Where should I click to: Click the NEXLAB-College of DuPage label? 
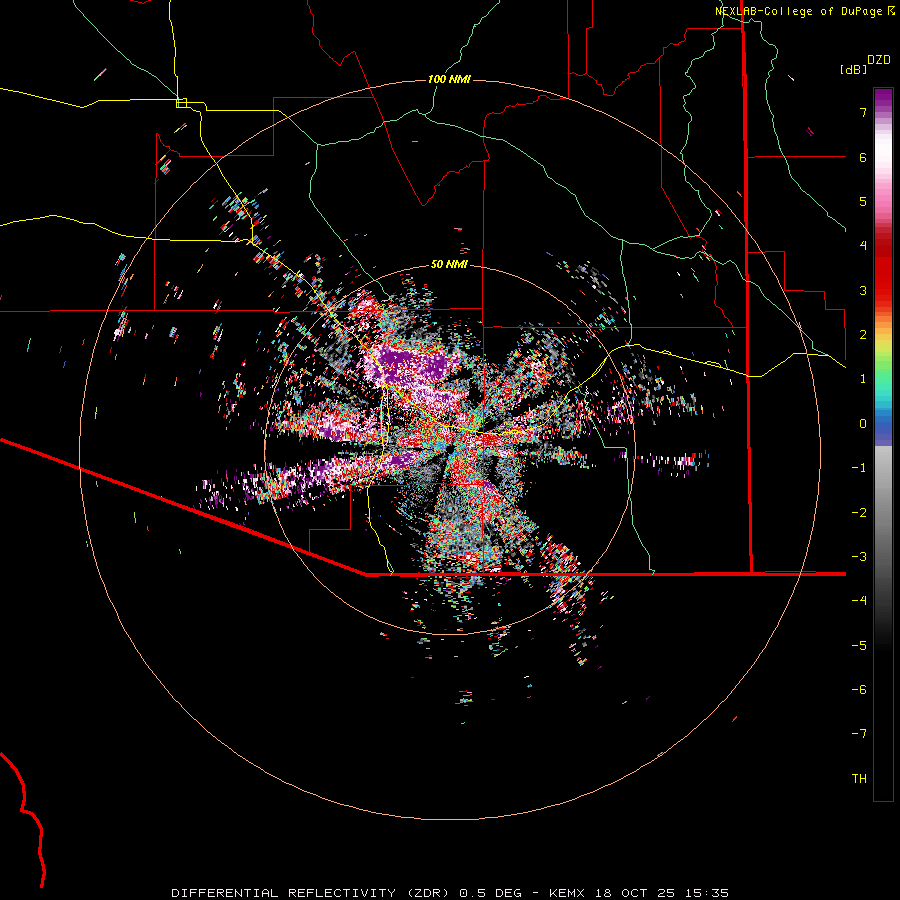(798, 11)
